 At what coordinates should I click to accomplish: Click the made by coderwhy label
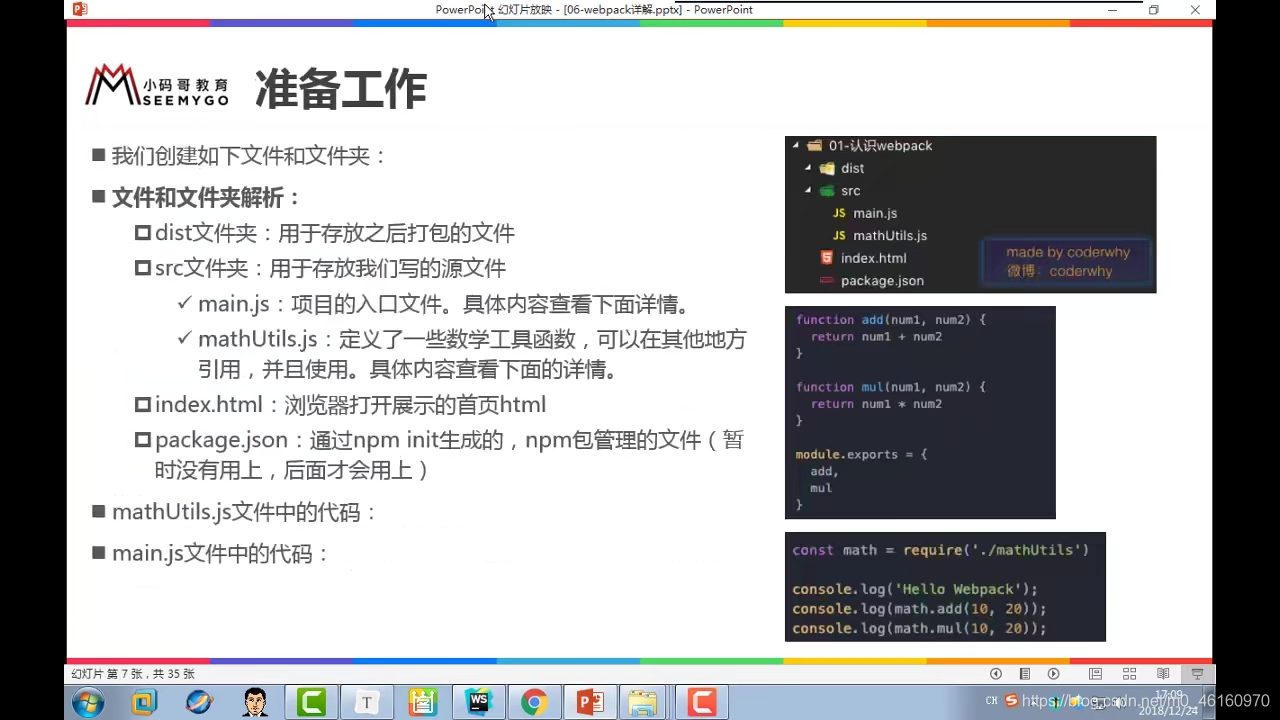(1067, 252)
